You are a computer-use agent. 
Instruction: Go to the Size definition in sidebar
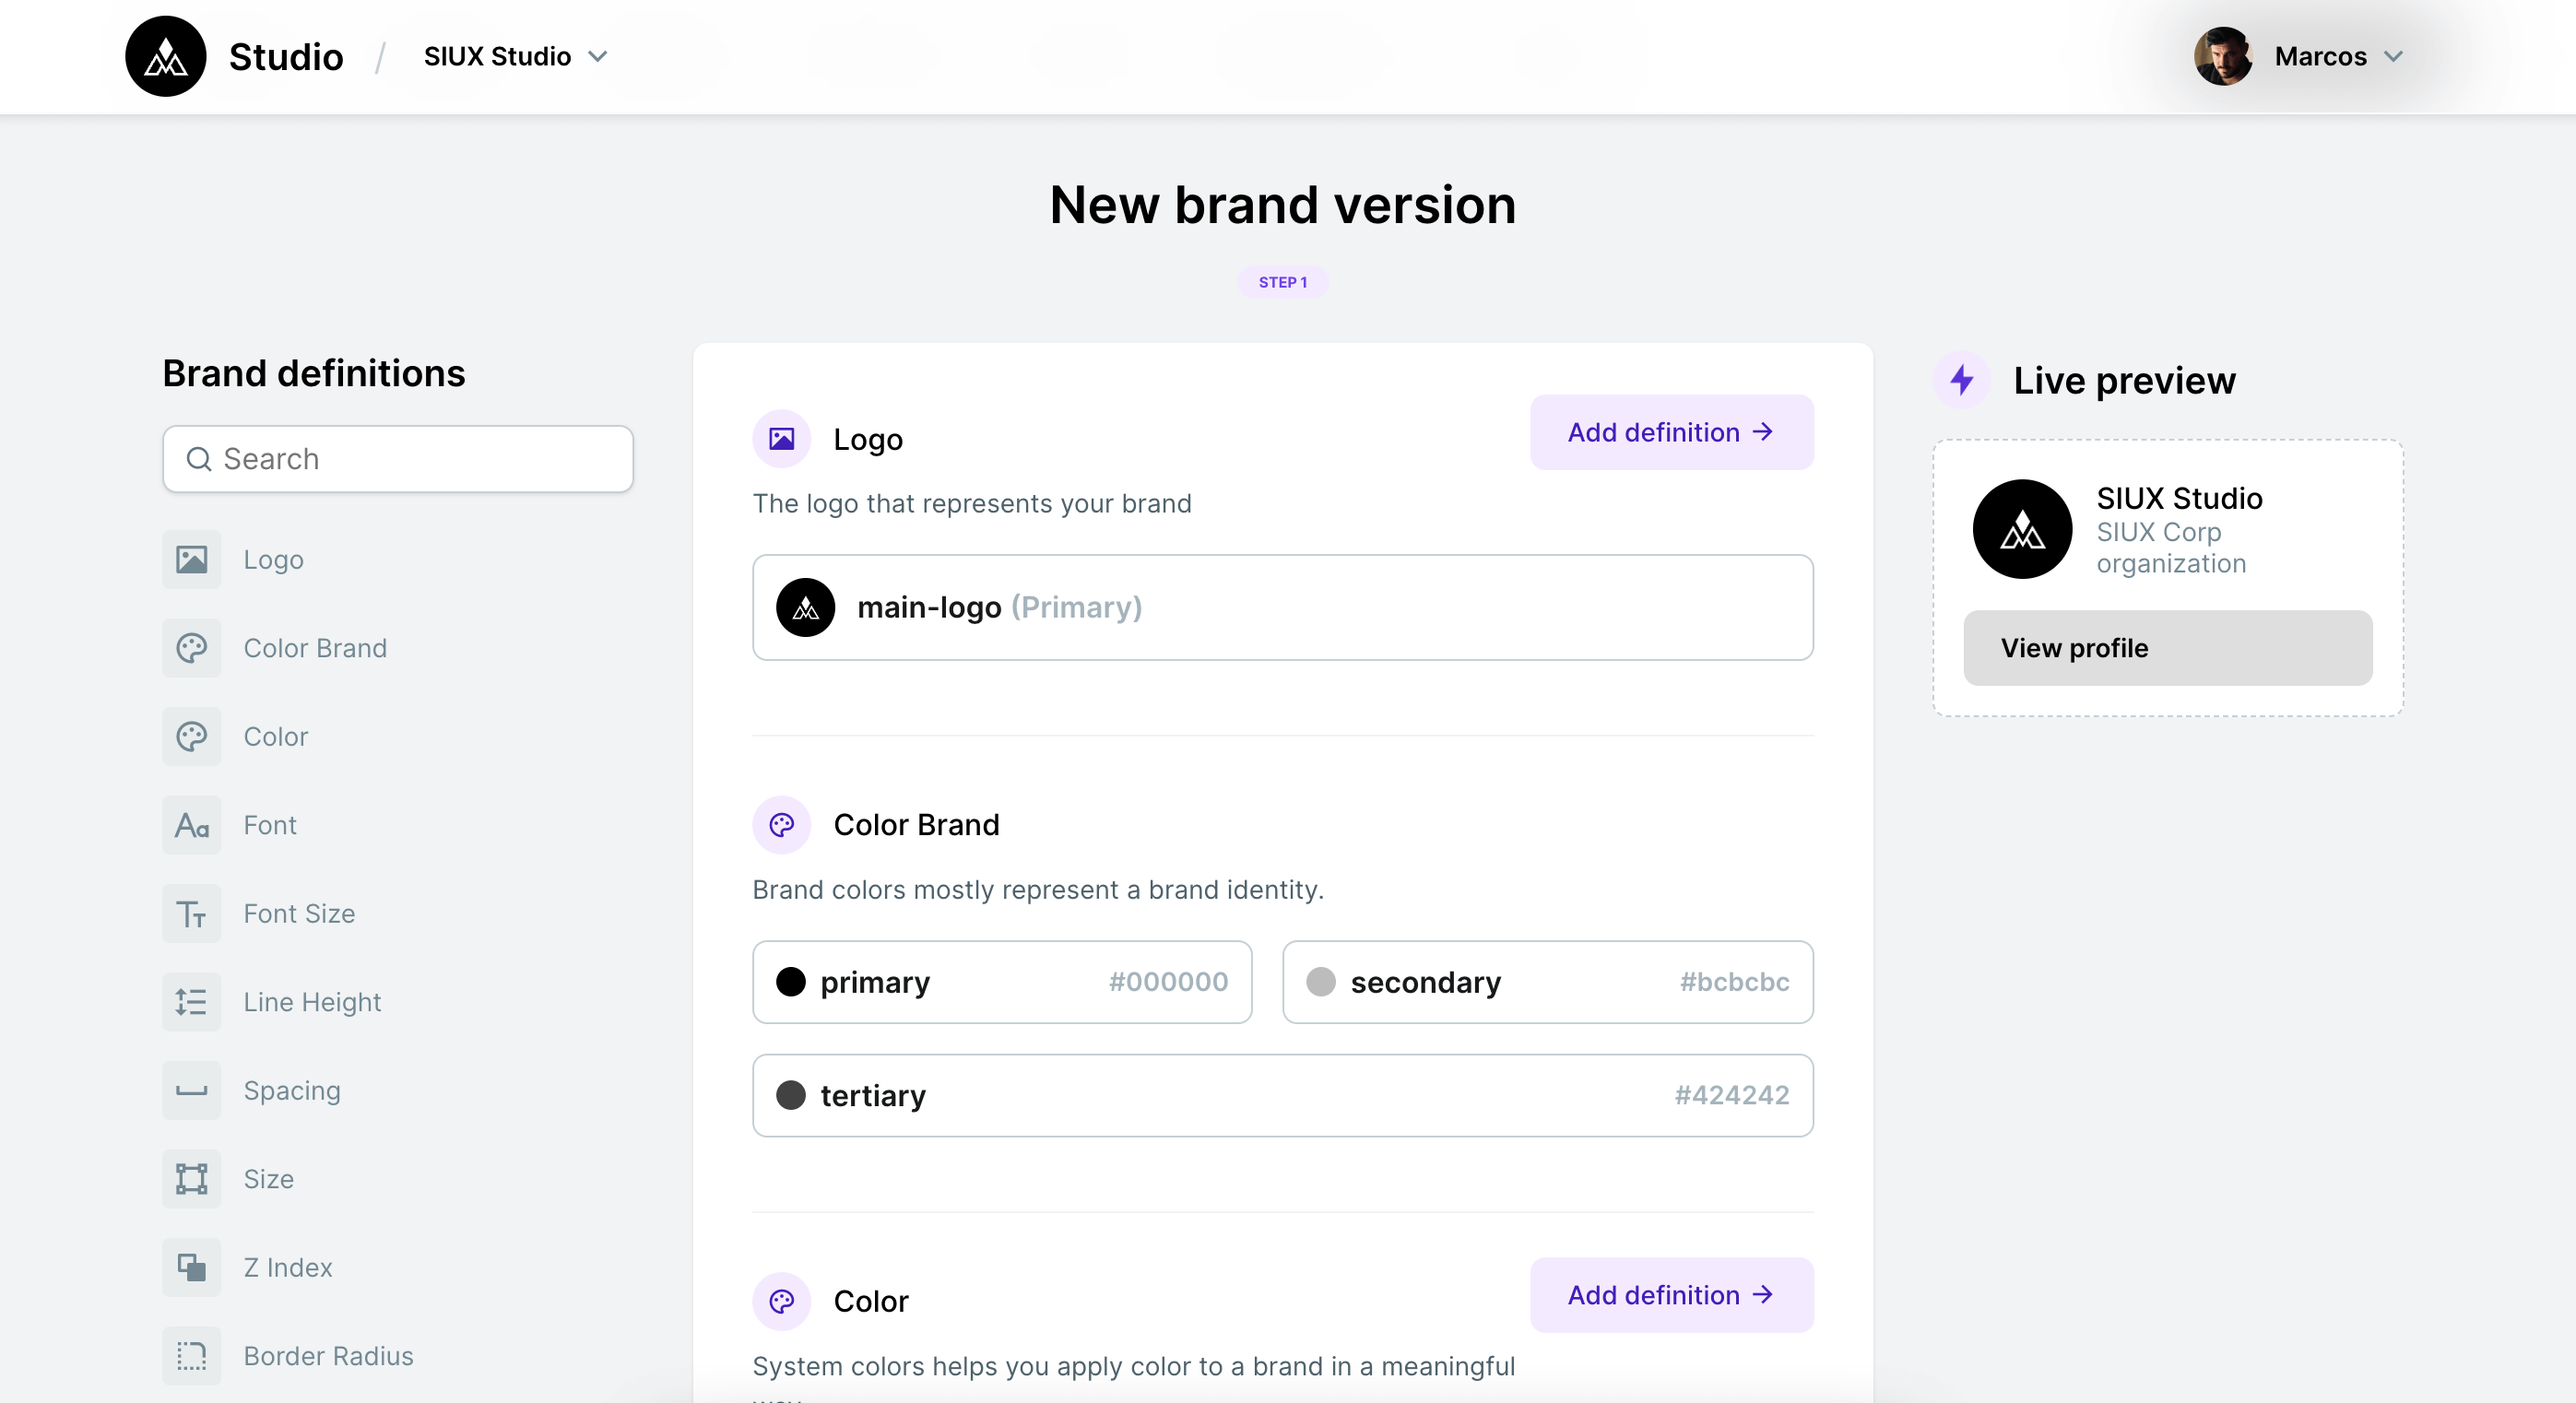[268, 1179]
